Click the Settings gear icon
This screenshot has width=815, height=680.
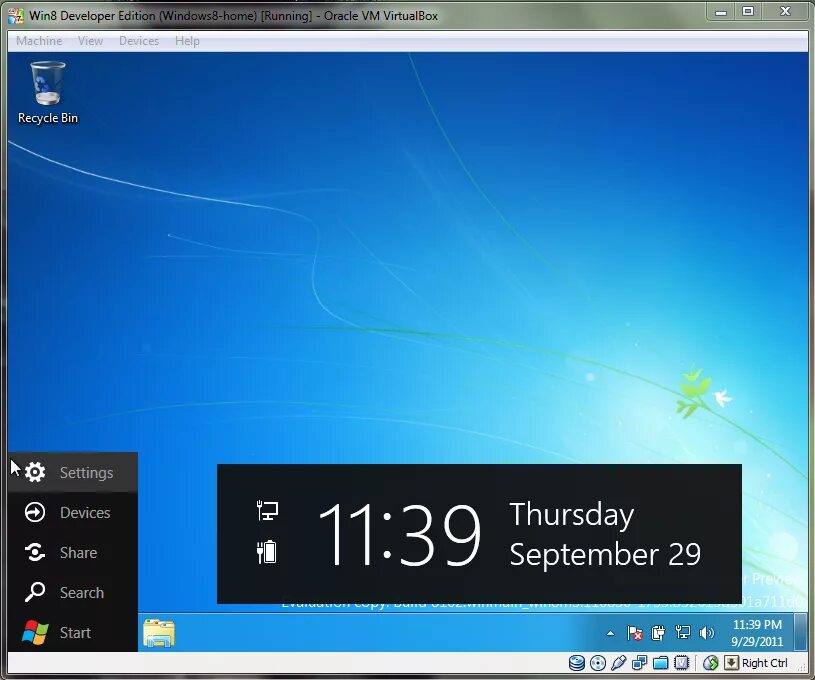point(35,472)
